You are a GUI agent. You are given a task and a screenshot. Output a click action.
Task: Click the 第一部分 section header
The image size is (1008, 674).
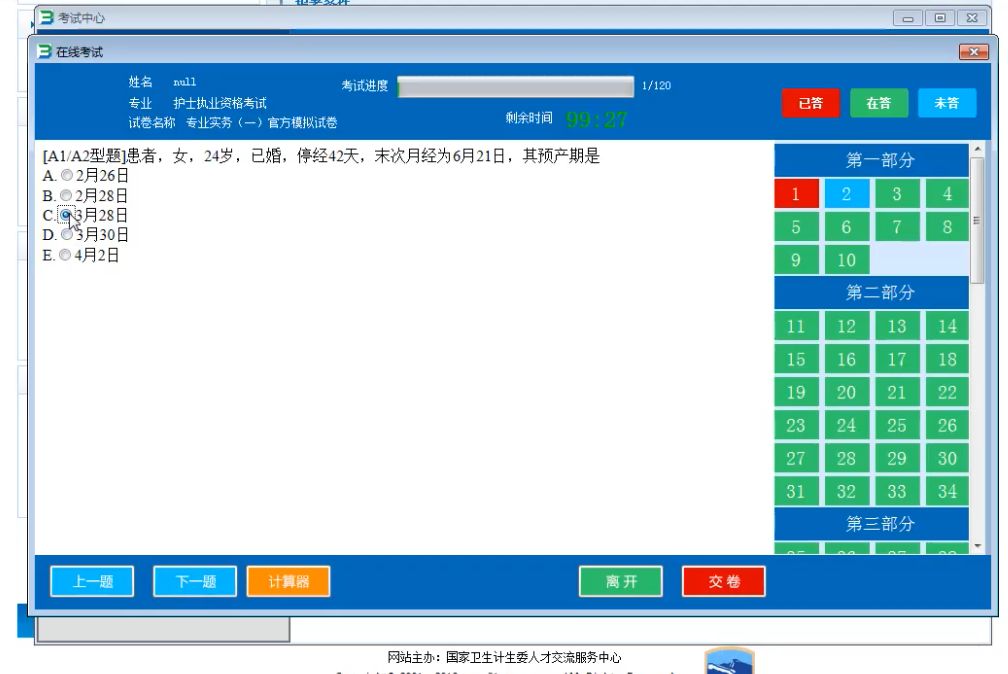[871, 160]
